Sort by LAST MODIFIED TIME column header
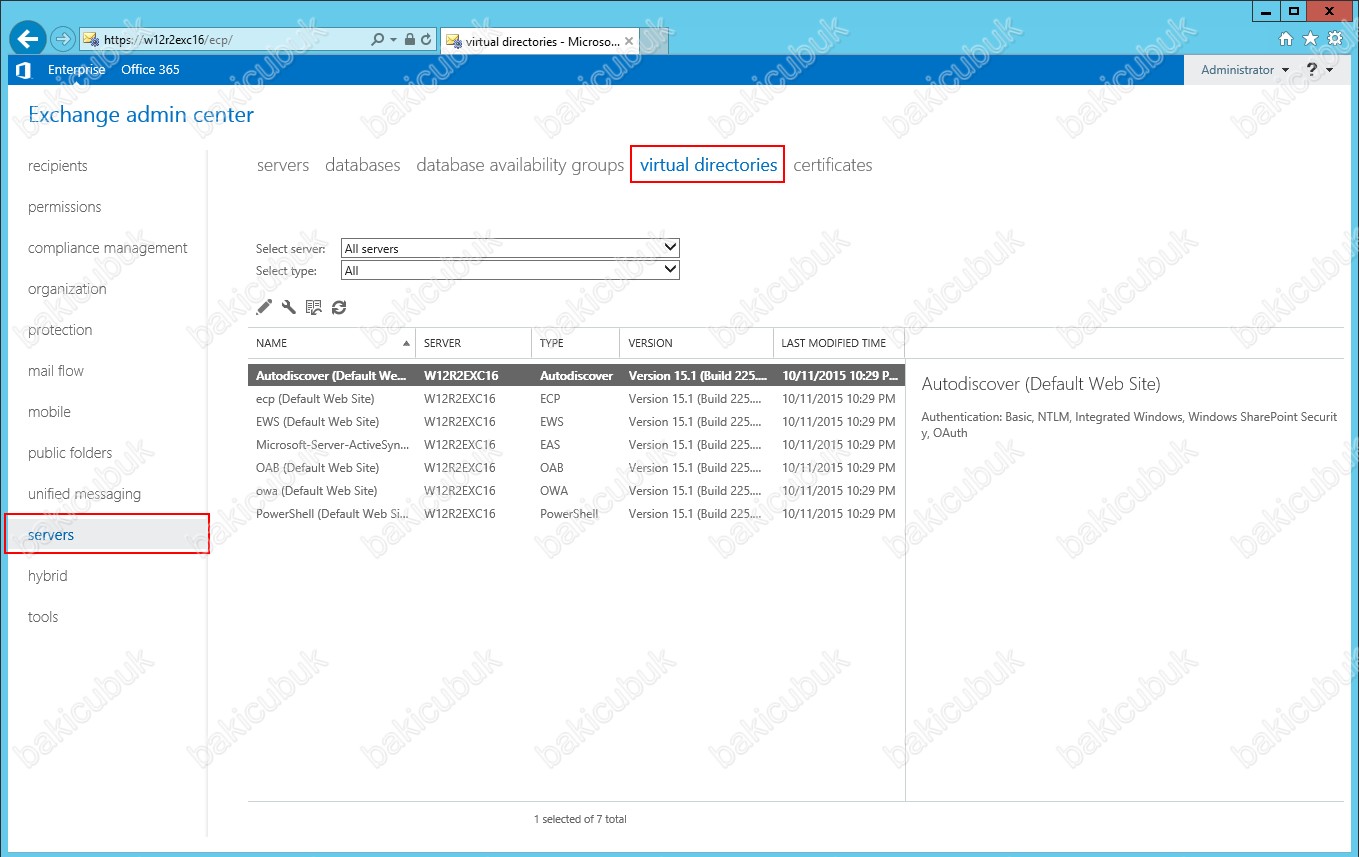Image resolution: width=1359 pixels, height=857 pixels. pos(839,343)
